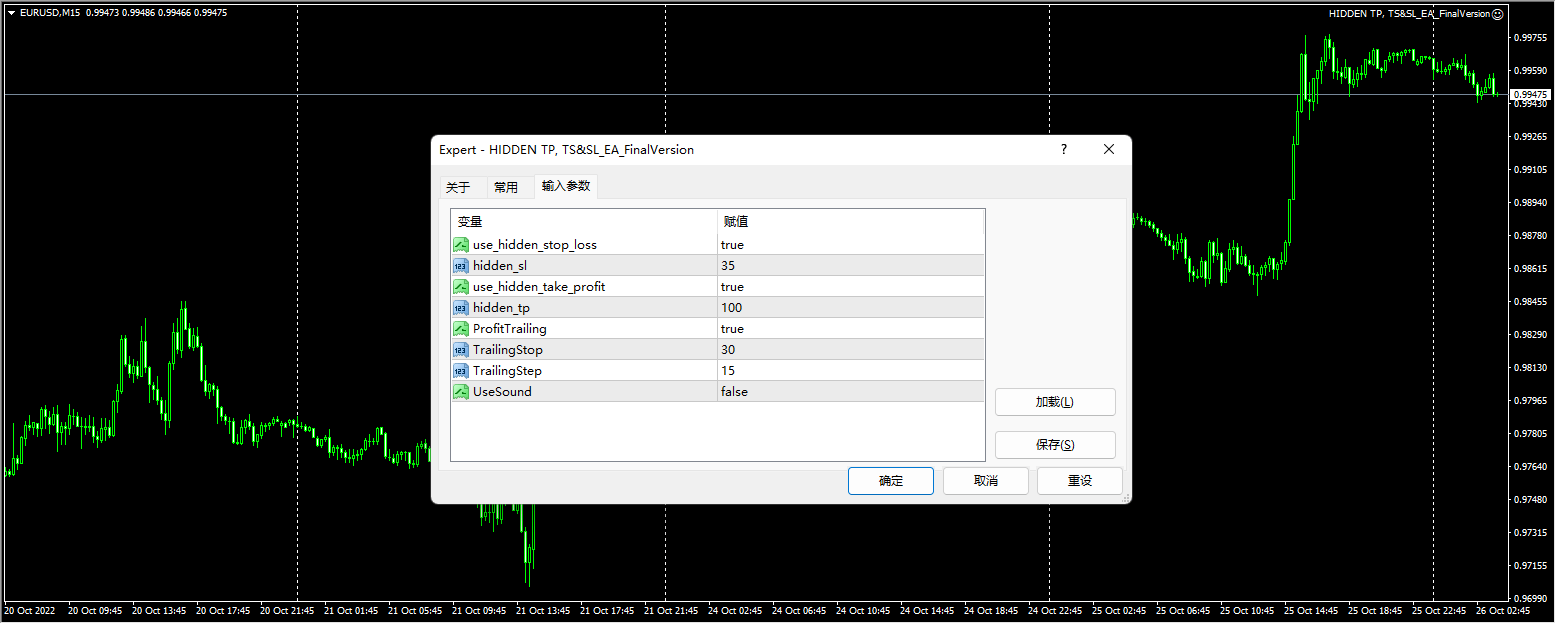The image size is (1556, 624).
Task: Click the TrailingStop integer icon
Action: tap(461, 350)
